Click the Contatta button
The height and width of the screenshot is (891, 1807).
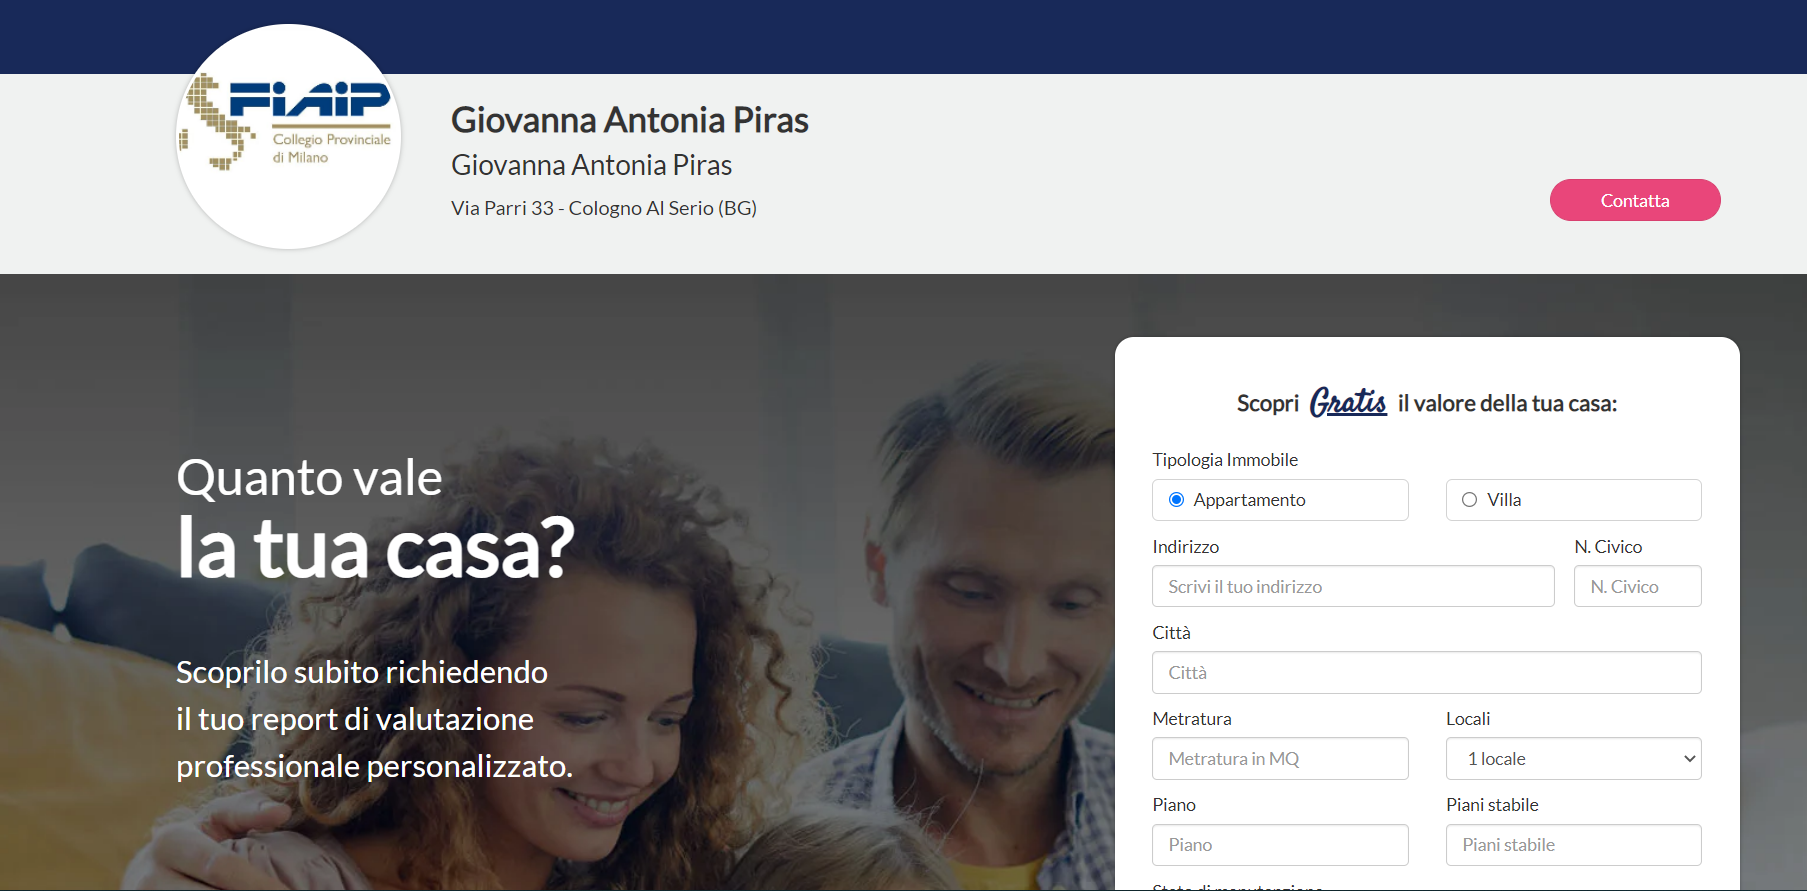[x=1635, y=200]
